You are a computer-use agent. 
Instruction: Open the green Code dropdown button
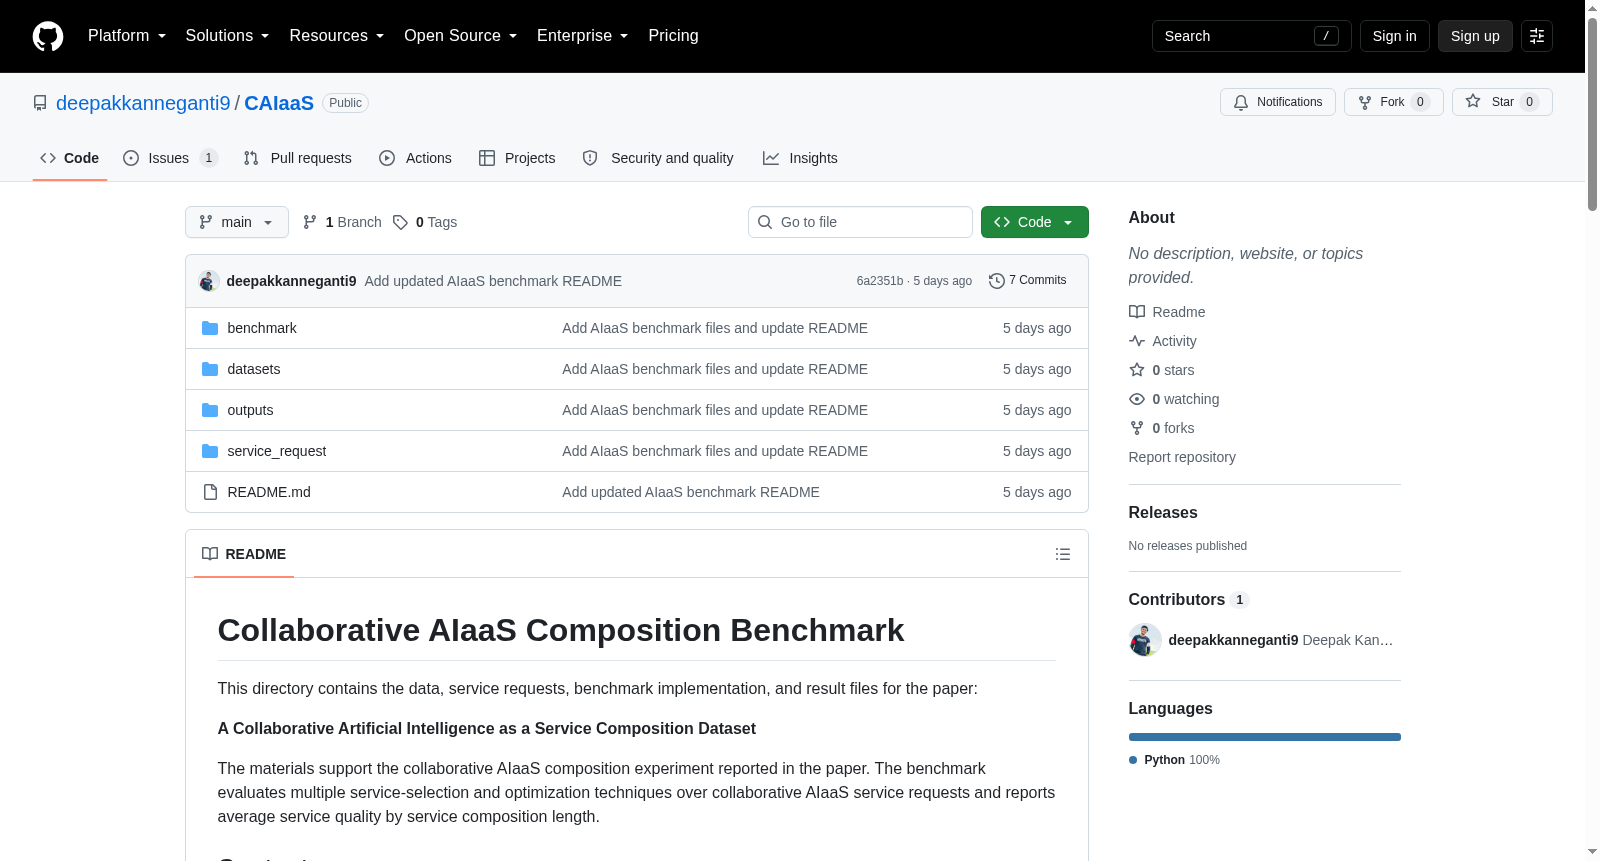point(1035,222)
